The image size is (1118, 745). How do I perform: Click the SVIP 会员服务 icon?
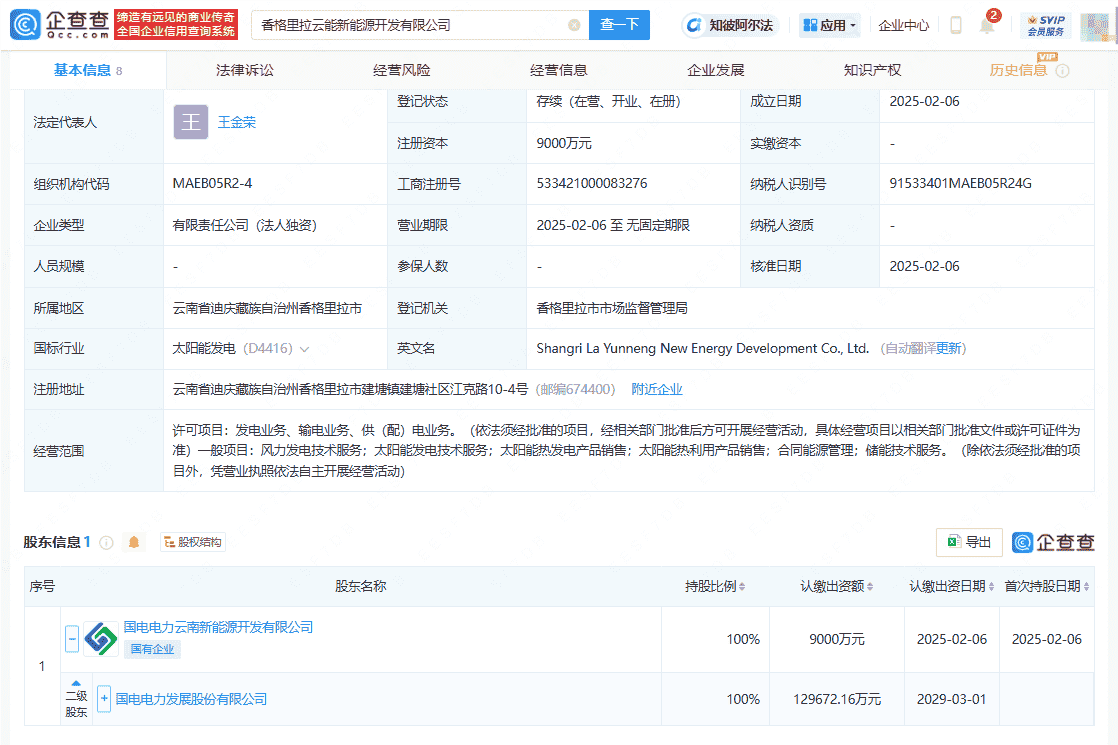point(1046,24)
